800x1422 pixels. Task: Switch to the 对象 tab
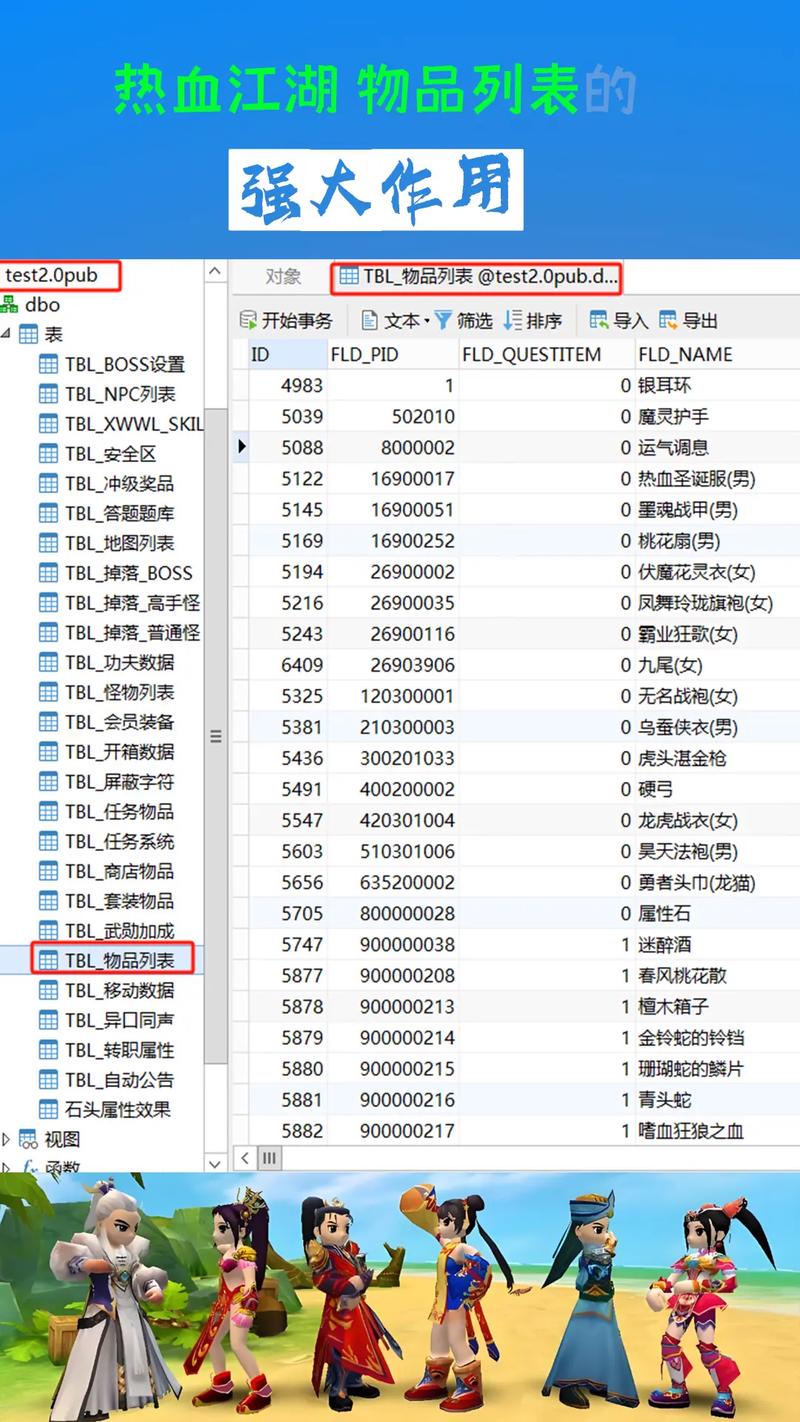pos(283,277)
